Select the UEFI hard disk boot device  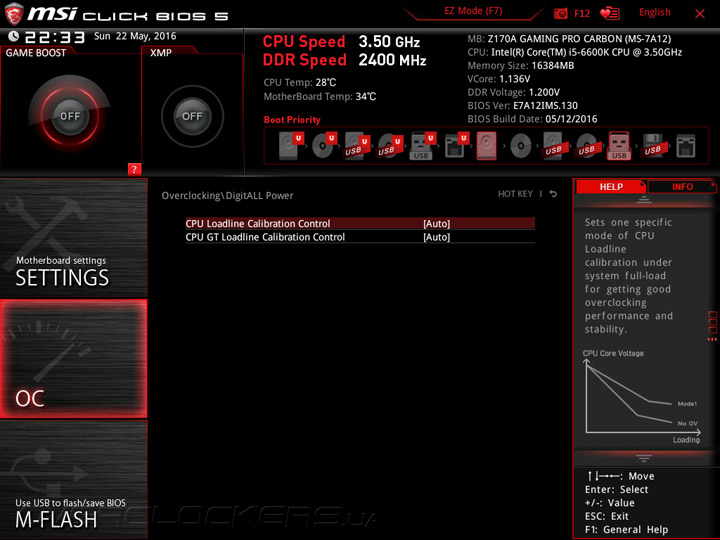point(289,146)
